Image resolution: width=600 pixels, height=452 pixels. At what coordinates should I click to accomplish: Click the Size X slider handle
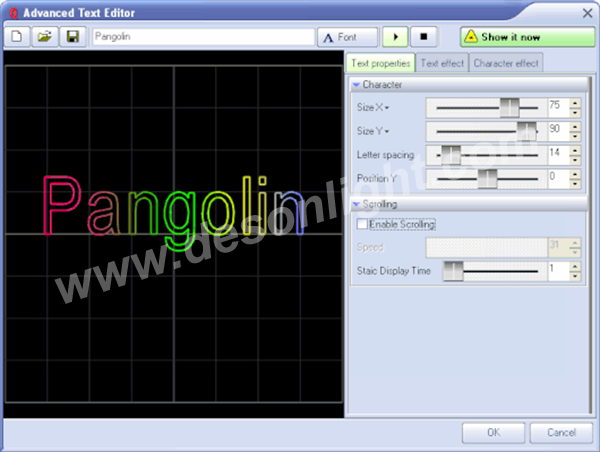coord(509,108)
